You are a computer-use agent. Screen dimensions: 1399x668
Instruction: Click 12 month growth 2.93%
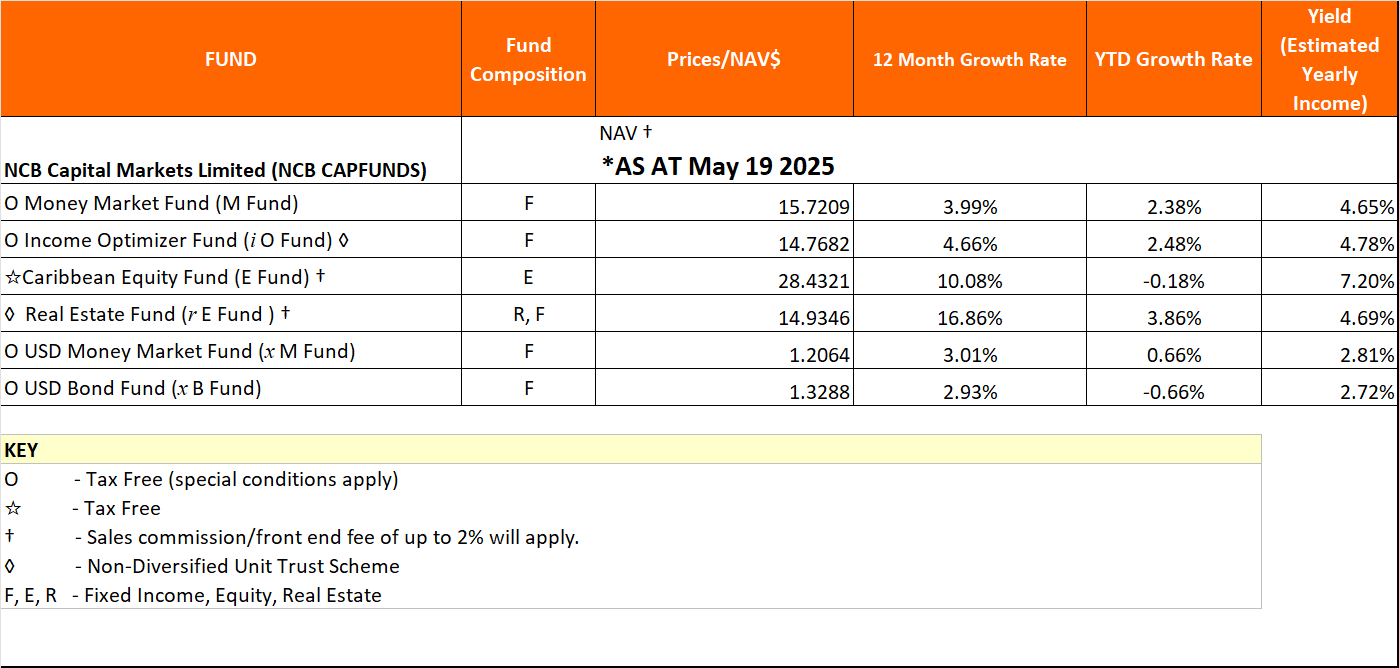pos(969,393)
